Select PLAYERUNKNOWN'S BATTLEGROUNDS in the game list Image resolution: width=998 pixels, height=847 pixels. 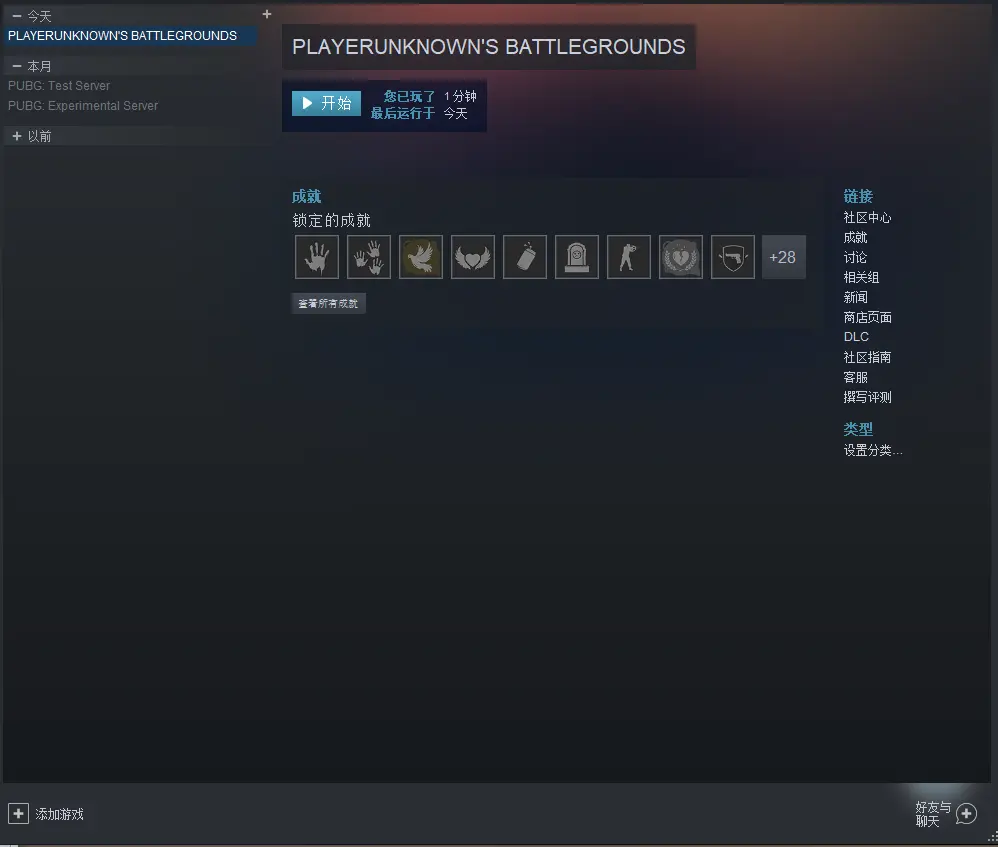point(130,36)
